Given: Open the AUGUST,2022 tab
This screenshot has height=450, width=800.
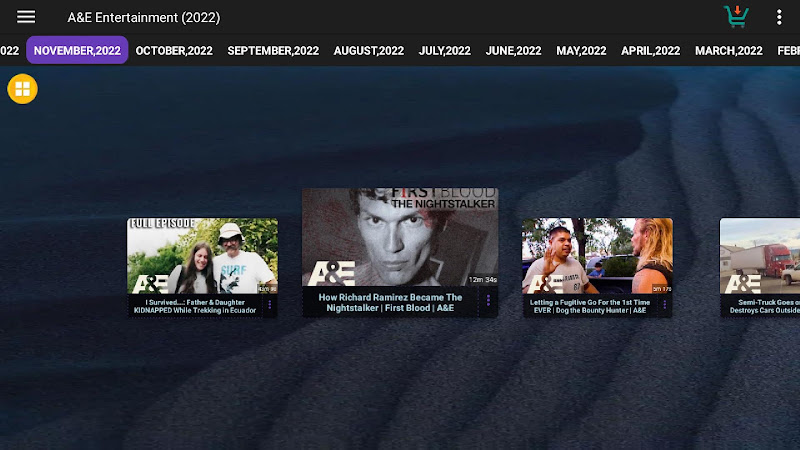Looking at the screenshot, I should (x=369, y=51).
